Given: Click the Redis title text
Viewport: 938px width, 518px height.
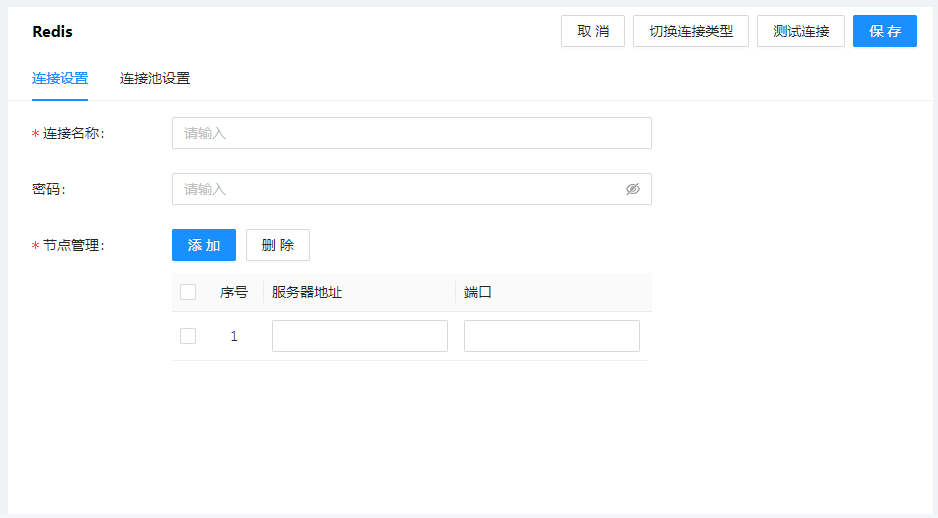Looking at the screenshot, I should (x=52, y=31).
